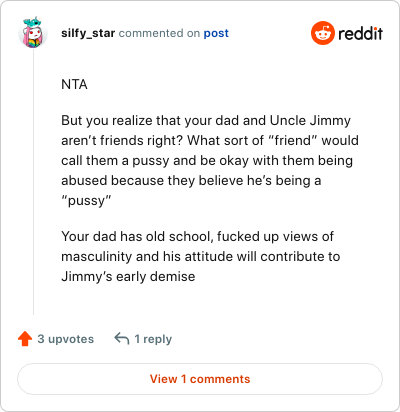Open silfy_star's avatar image

click(x=33, y=33)
